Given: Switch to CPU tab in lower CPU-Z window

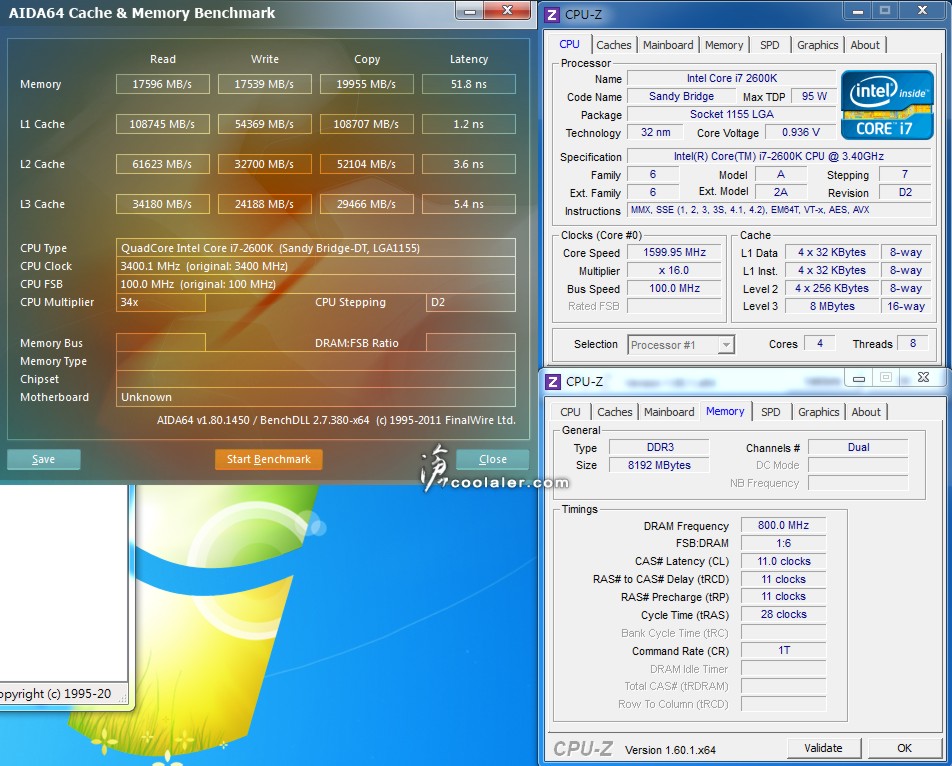Looking at the screenshot, I should pyautogui.click(x=570, y=412).
